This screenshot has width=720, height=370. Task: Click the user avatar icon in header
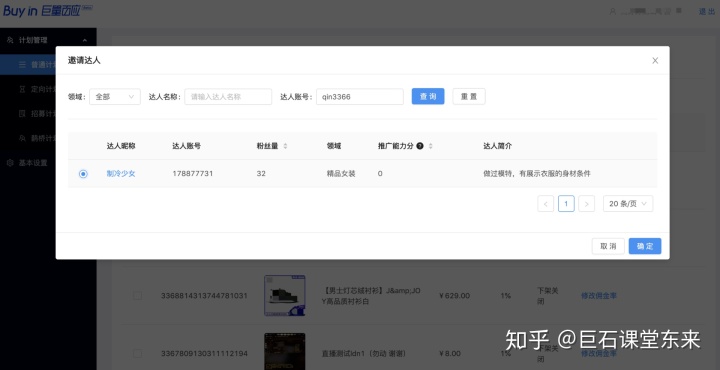tap(613, 11)
